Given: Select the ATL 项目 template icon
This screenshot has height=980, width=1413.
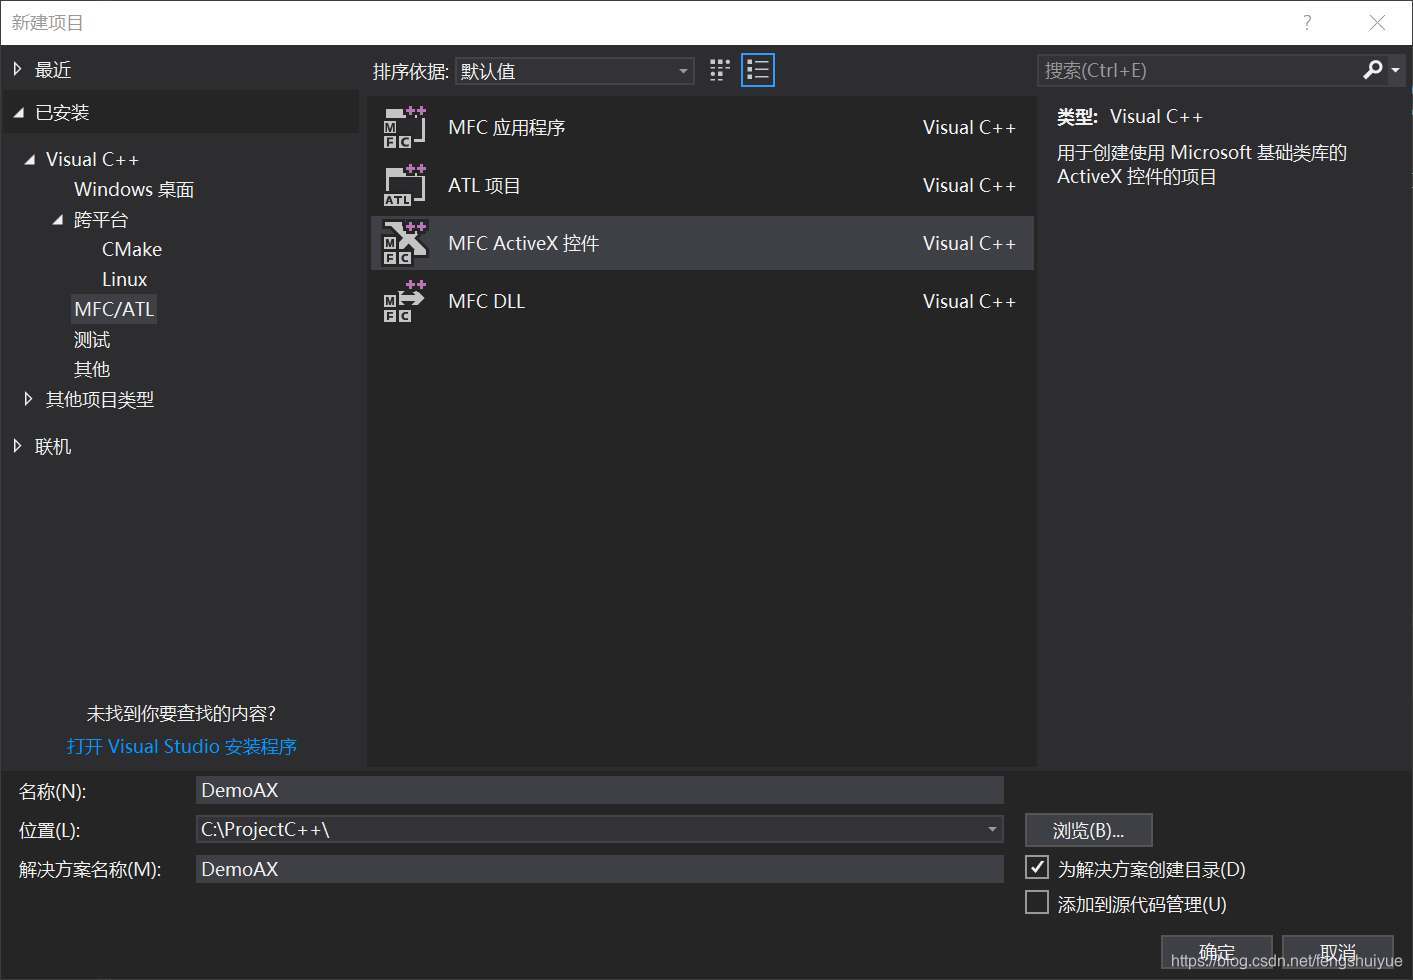Looking at the screenshot, I should point(405,185).
